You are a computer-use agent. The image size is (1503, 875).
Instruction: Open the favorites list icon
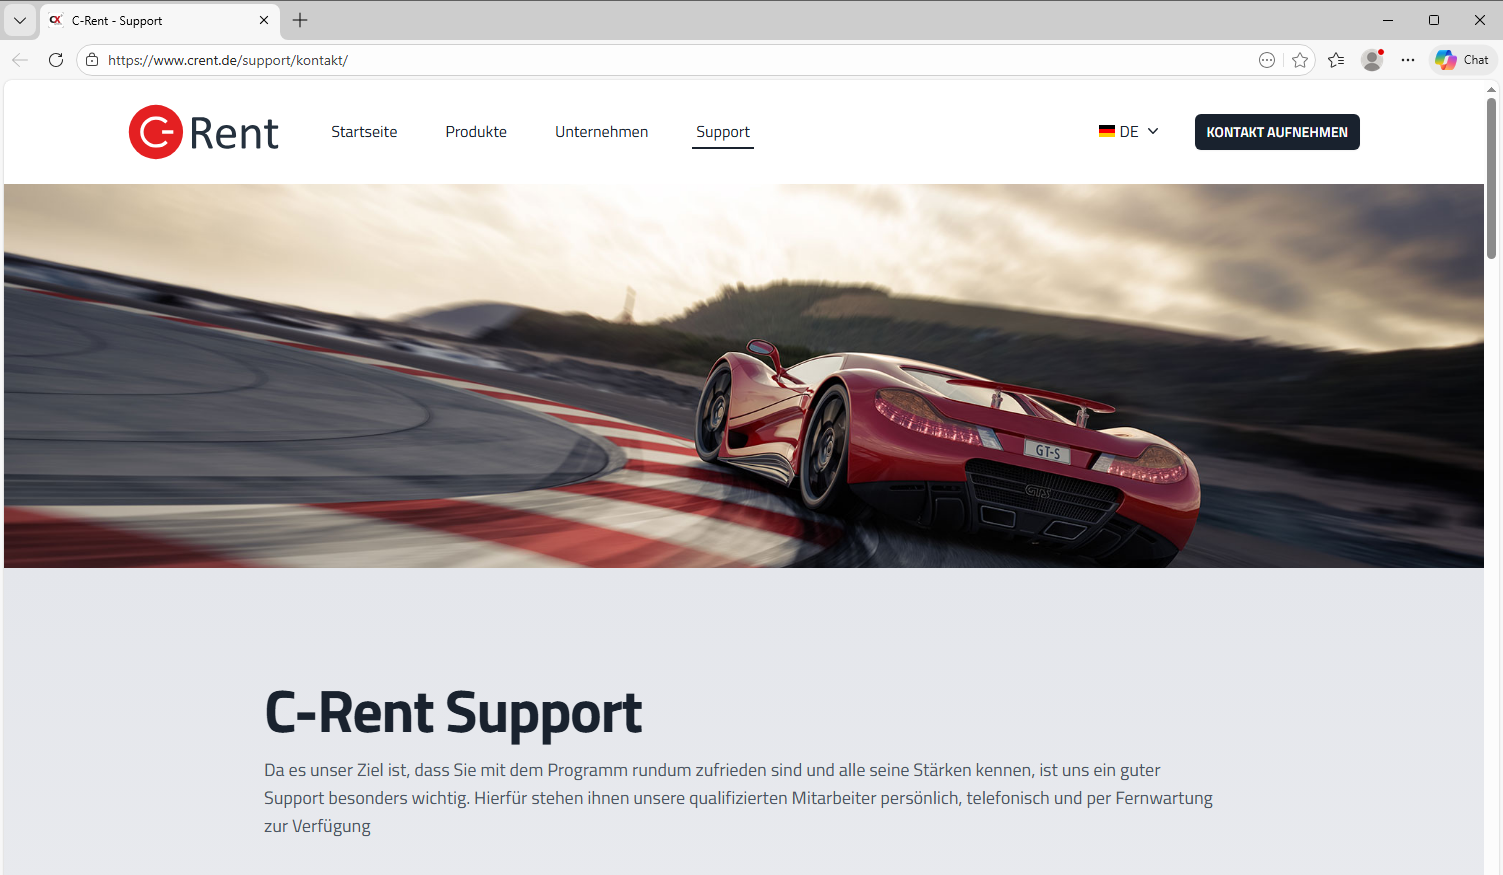click(x=1336, y=60)
